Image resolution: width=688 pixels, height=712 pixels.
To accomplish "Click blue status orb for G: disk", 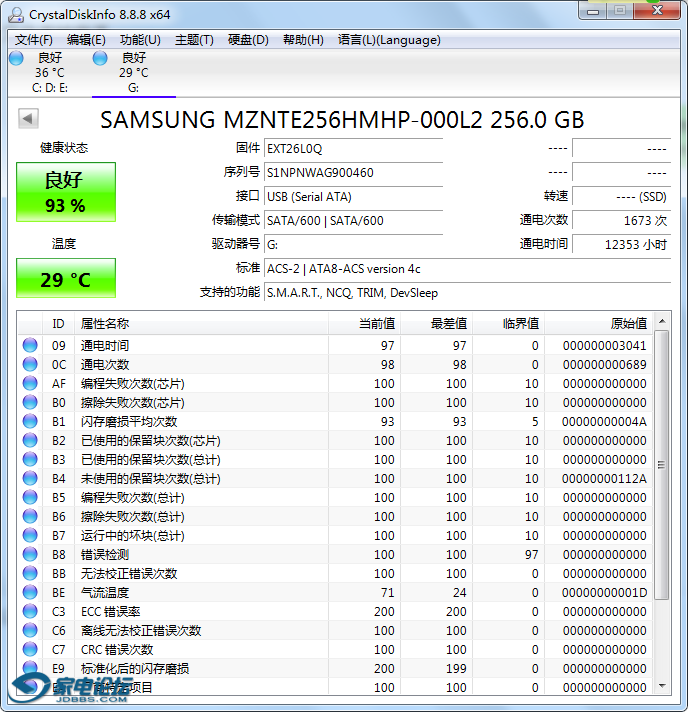I will click(100, 58).
